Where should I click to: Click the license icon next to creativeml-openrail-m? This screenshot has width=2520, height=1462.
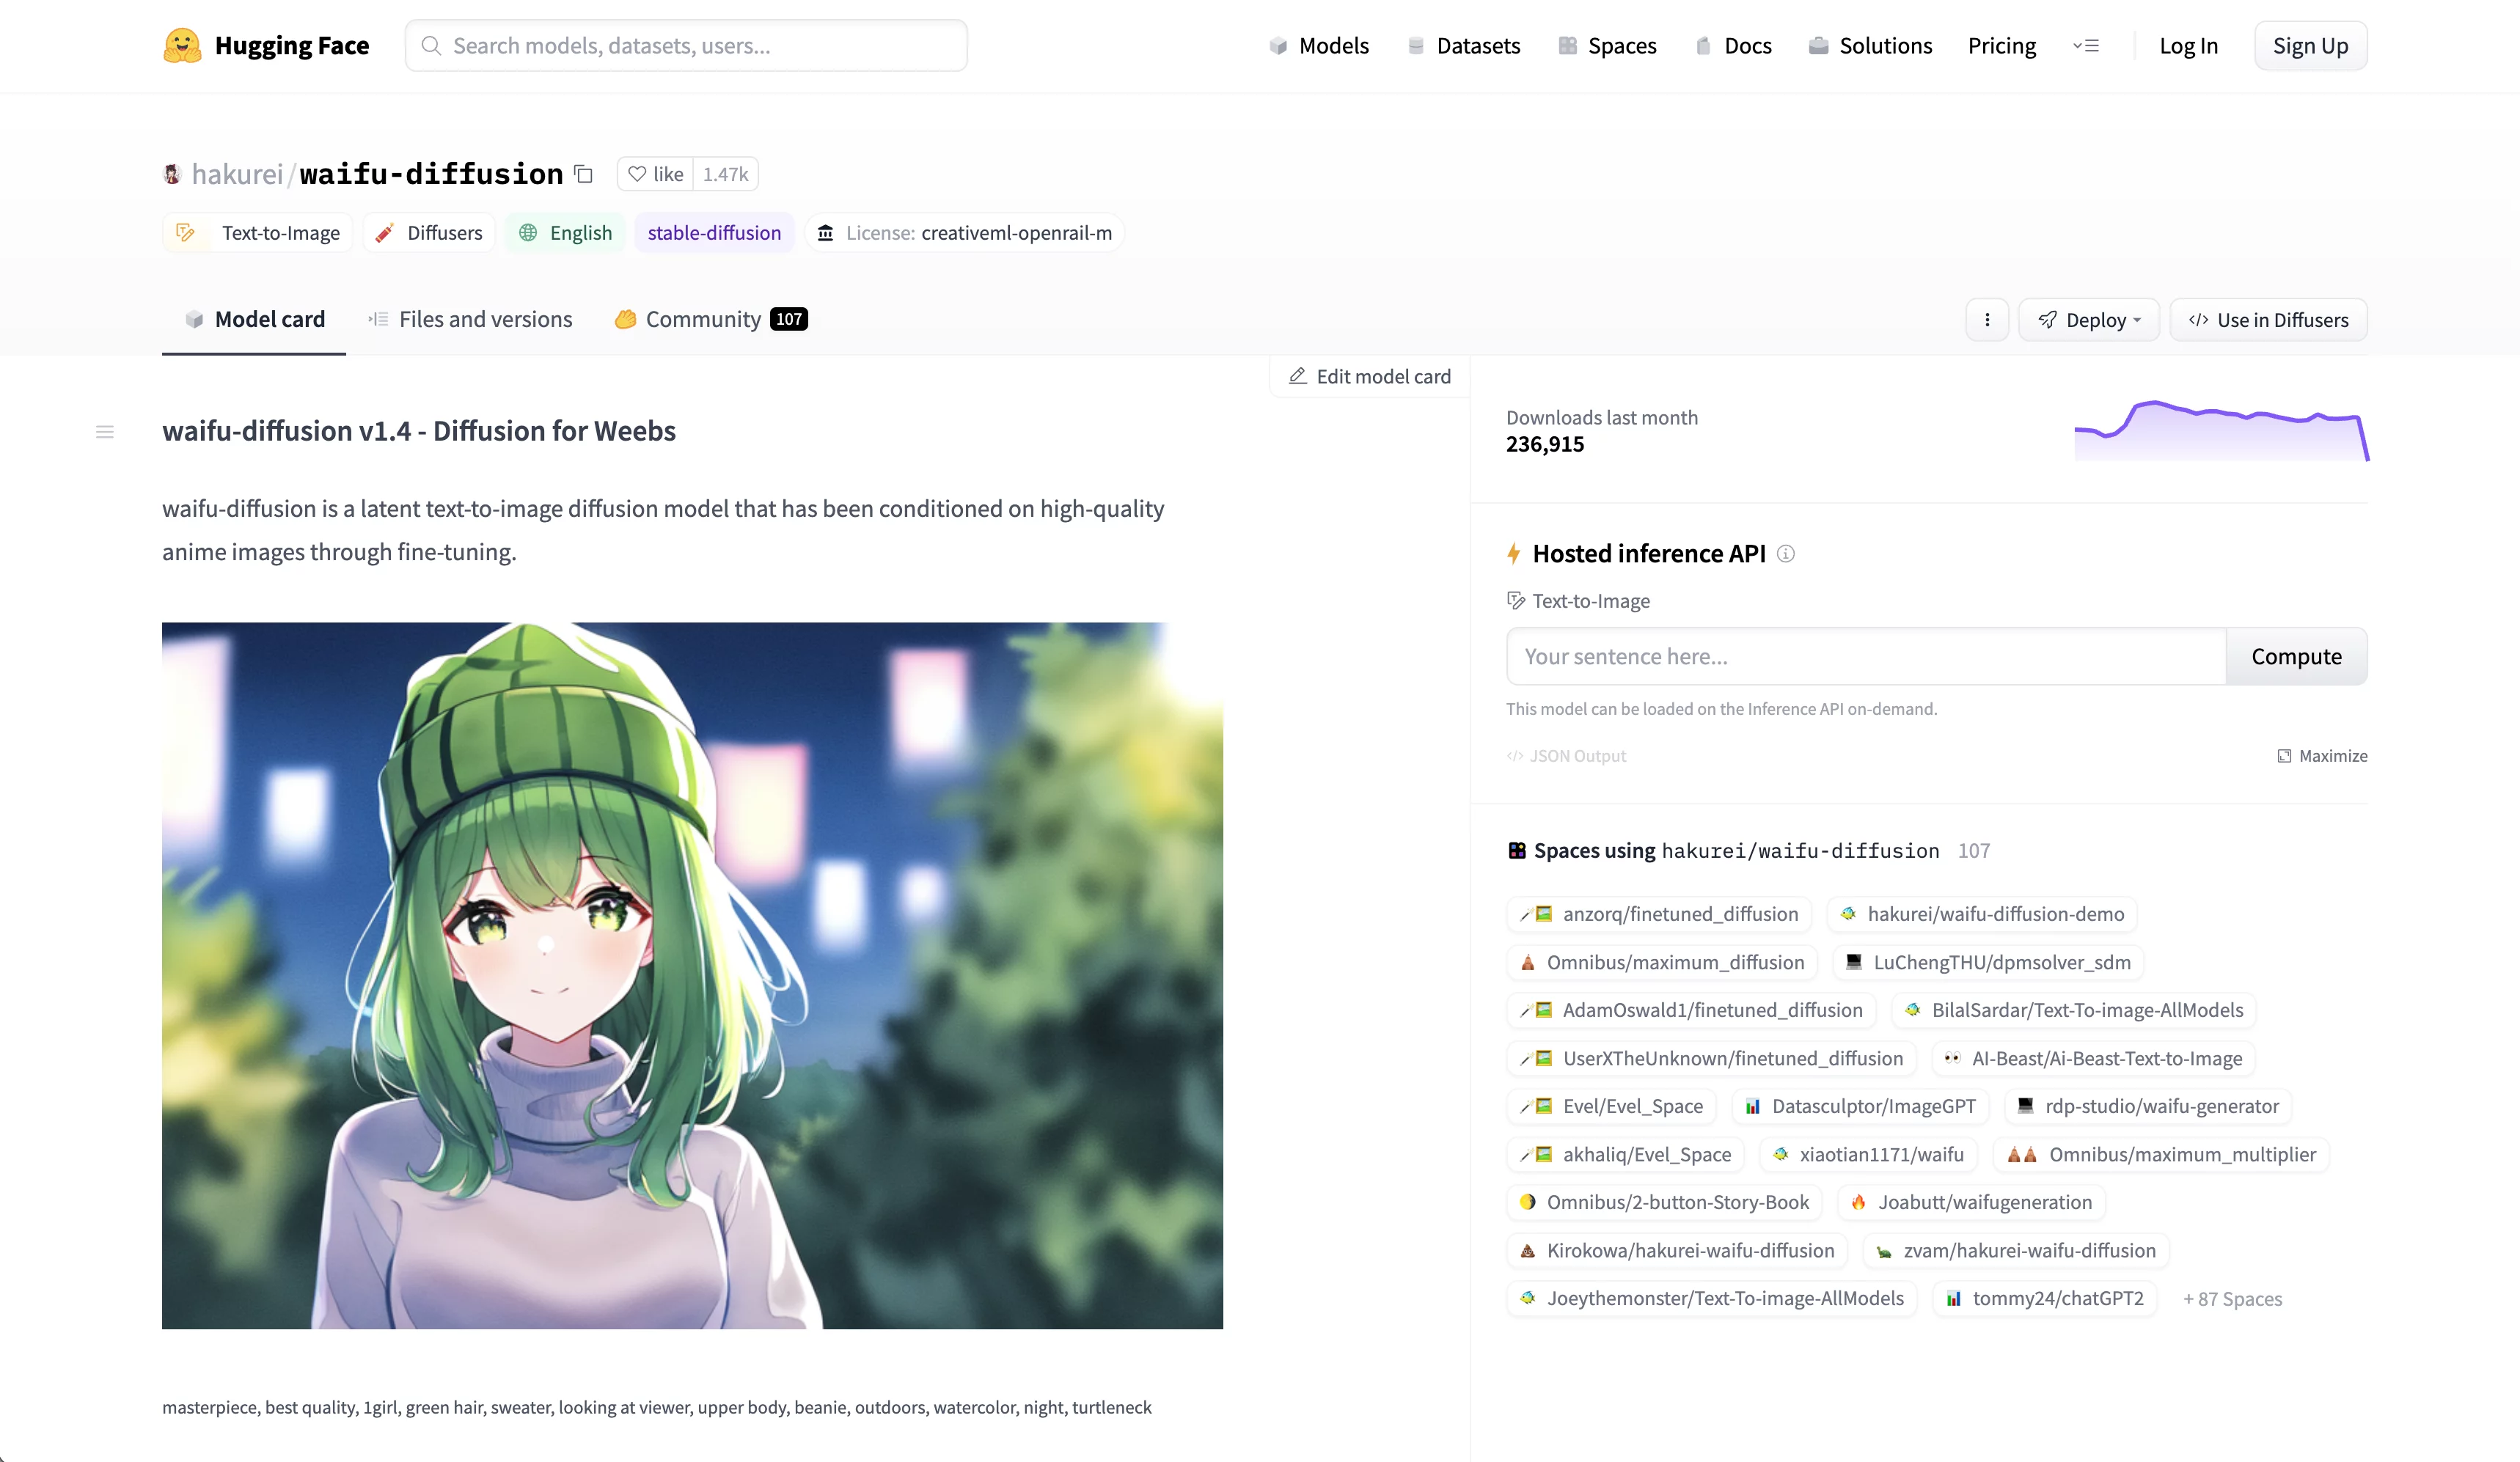(827, 232)
